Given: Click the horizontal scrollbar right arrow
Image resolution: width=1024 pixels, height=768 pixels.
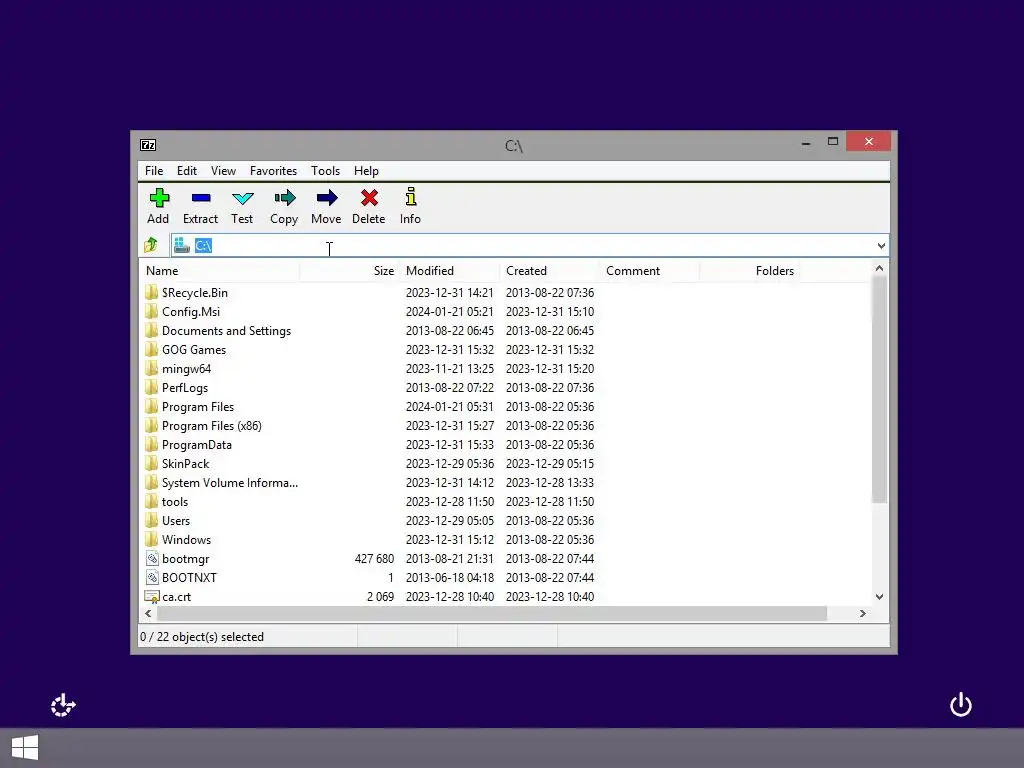Looking at the screenshot, I should (x=863, y=613).
